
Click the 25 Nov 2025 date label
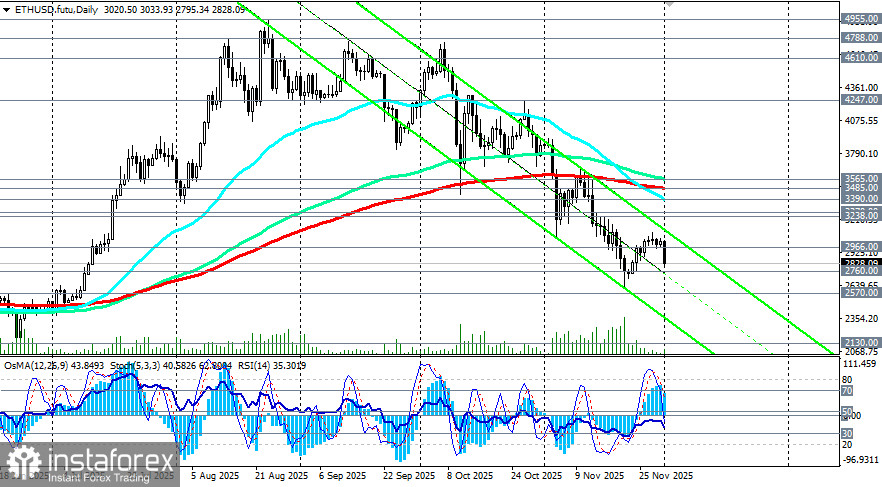(x=666, y=475)
